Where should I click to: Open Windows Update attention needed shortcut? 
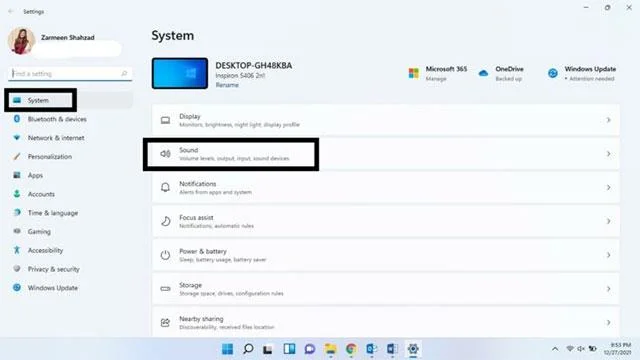click(x=582, y=73)
